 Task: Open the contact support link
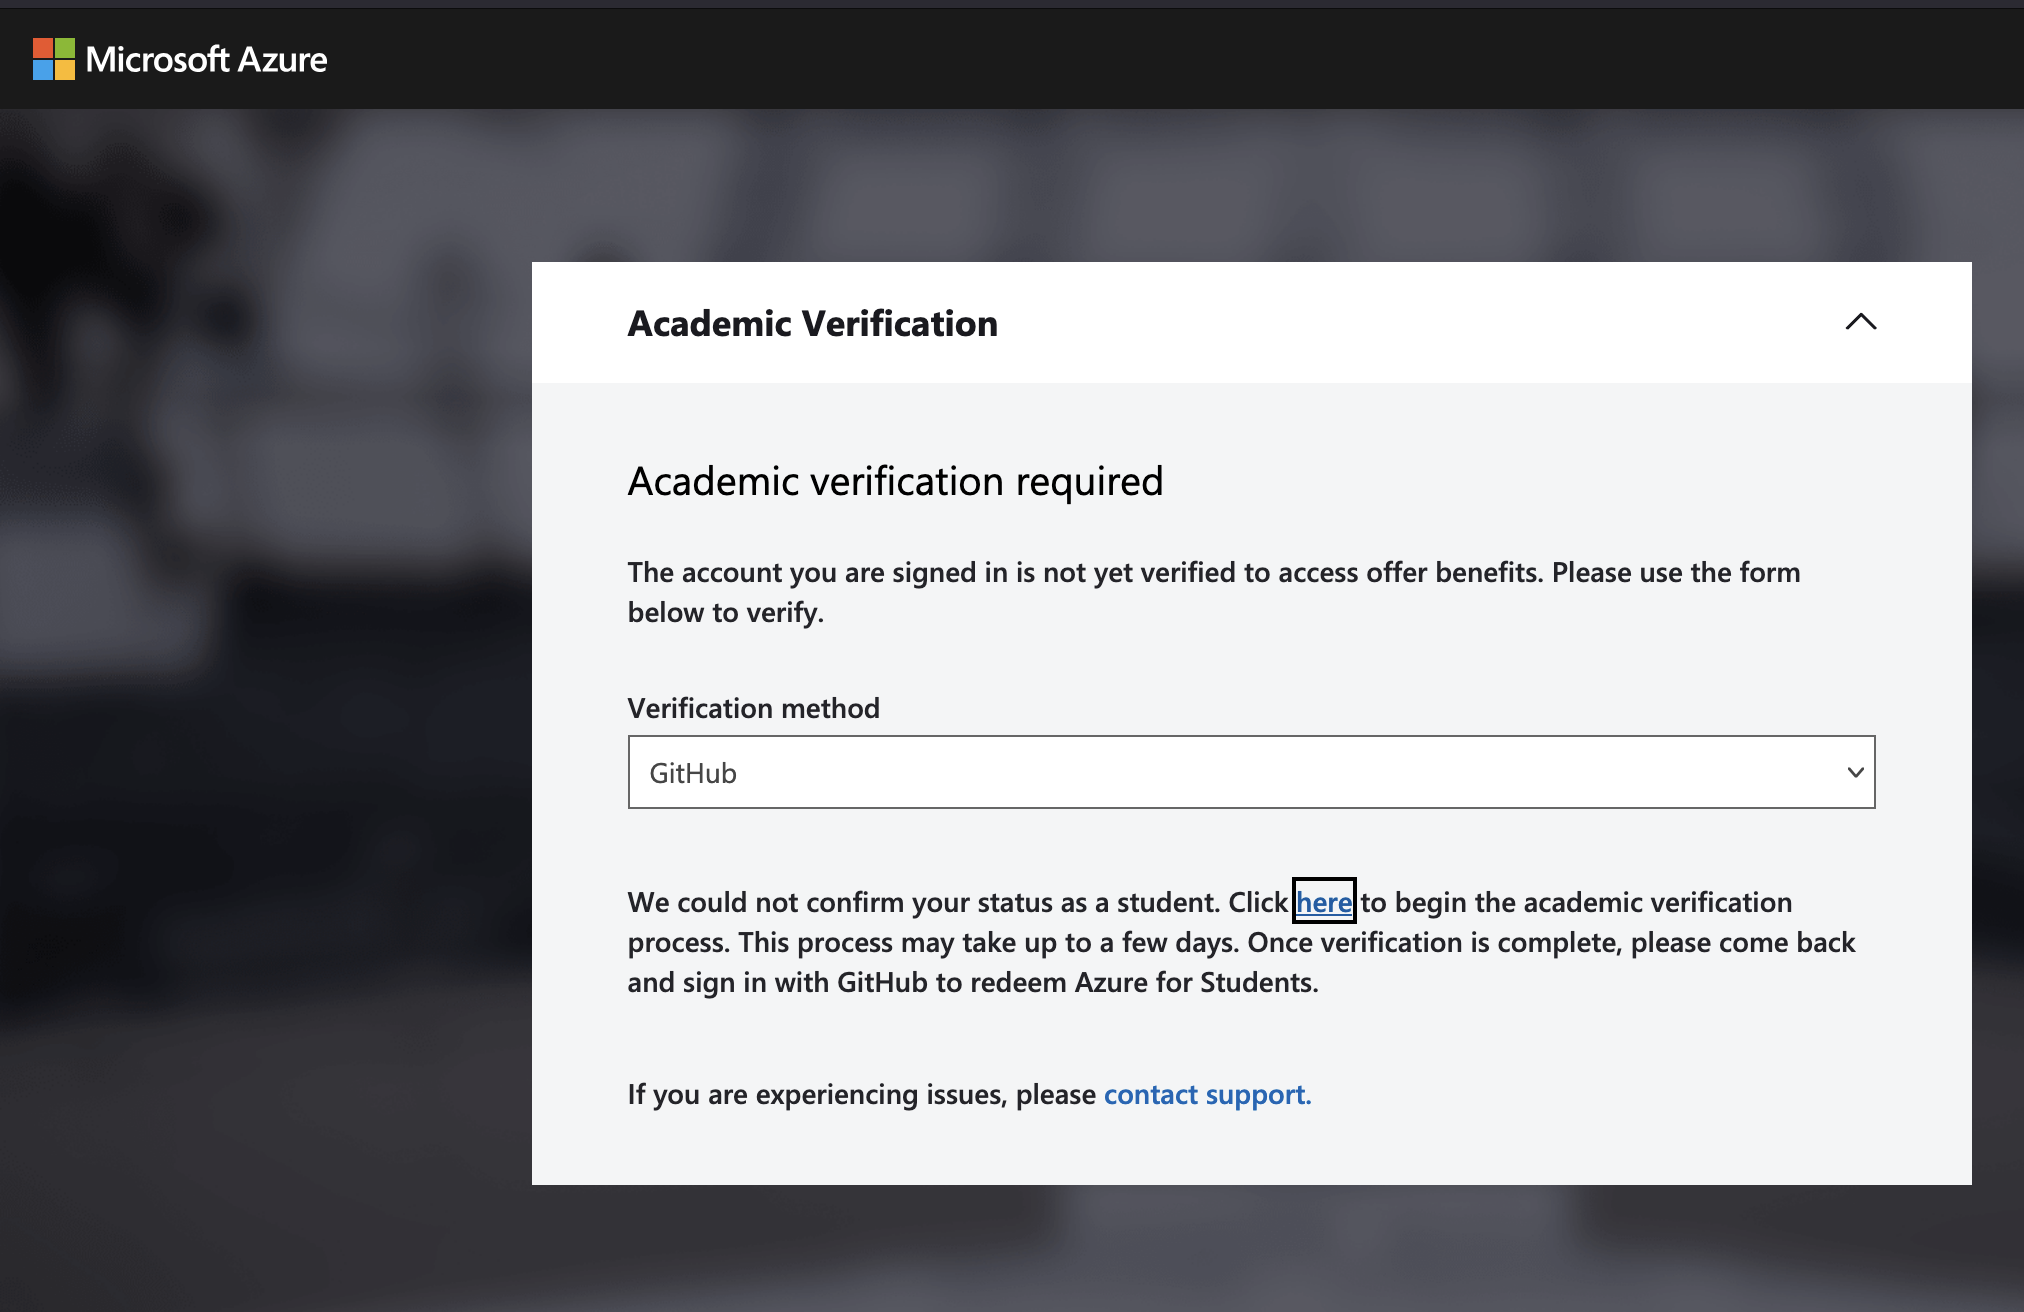click(x=1207, y=1094)
